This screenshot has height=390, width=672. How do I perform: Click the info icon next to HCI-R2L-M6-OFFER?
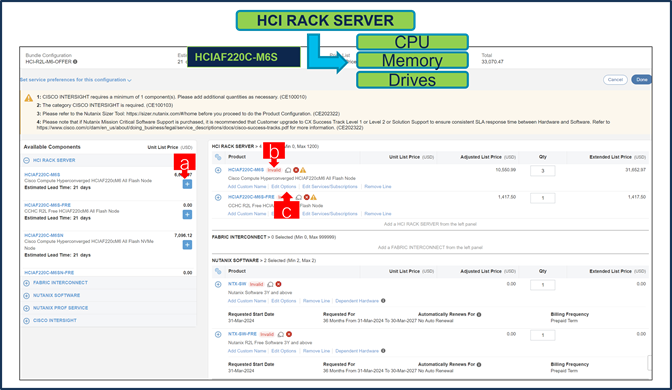tap(75, 62)
